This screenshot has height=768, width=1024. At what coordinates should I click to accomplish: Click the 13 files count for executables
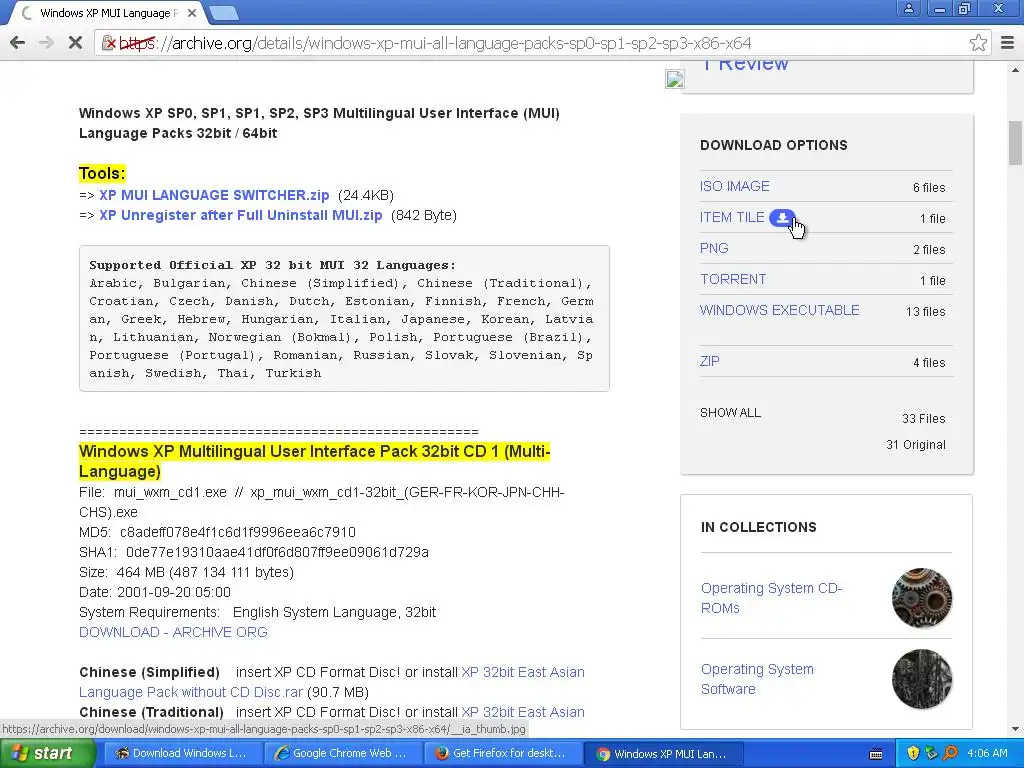[925, 312]
